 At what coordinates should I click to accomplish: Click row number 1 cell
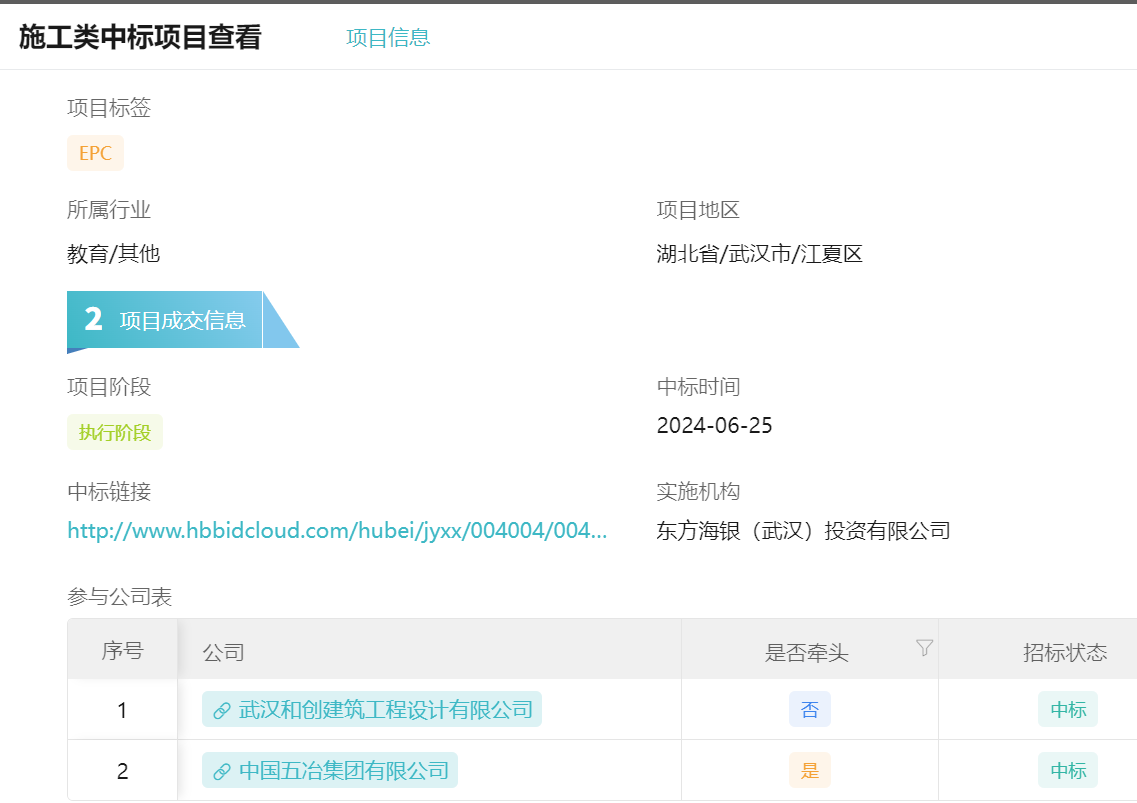coord(123,709)
